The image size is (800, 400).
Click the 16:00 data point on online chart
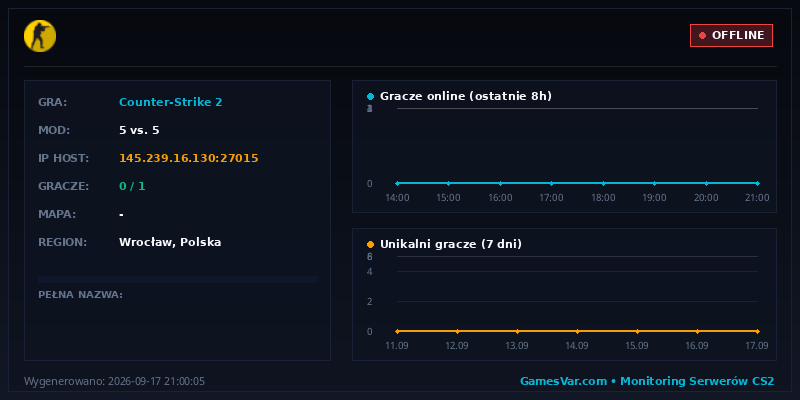click(500, 183)
